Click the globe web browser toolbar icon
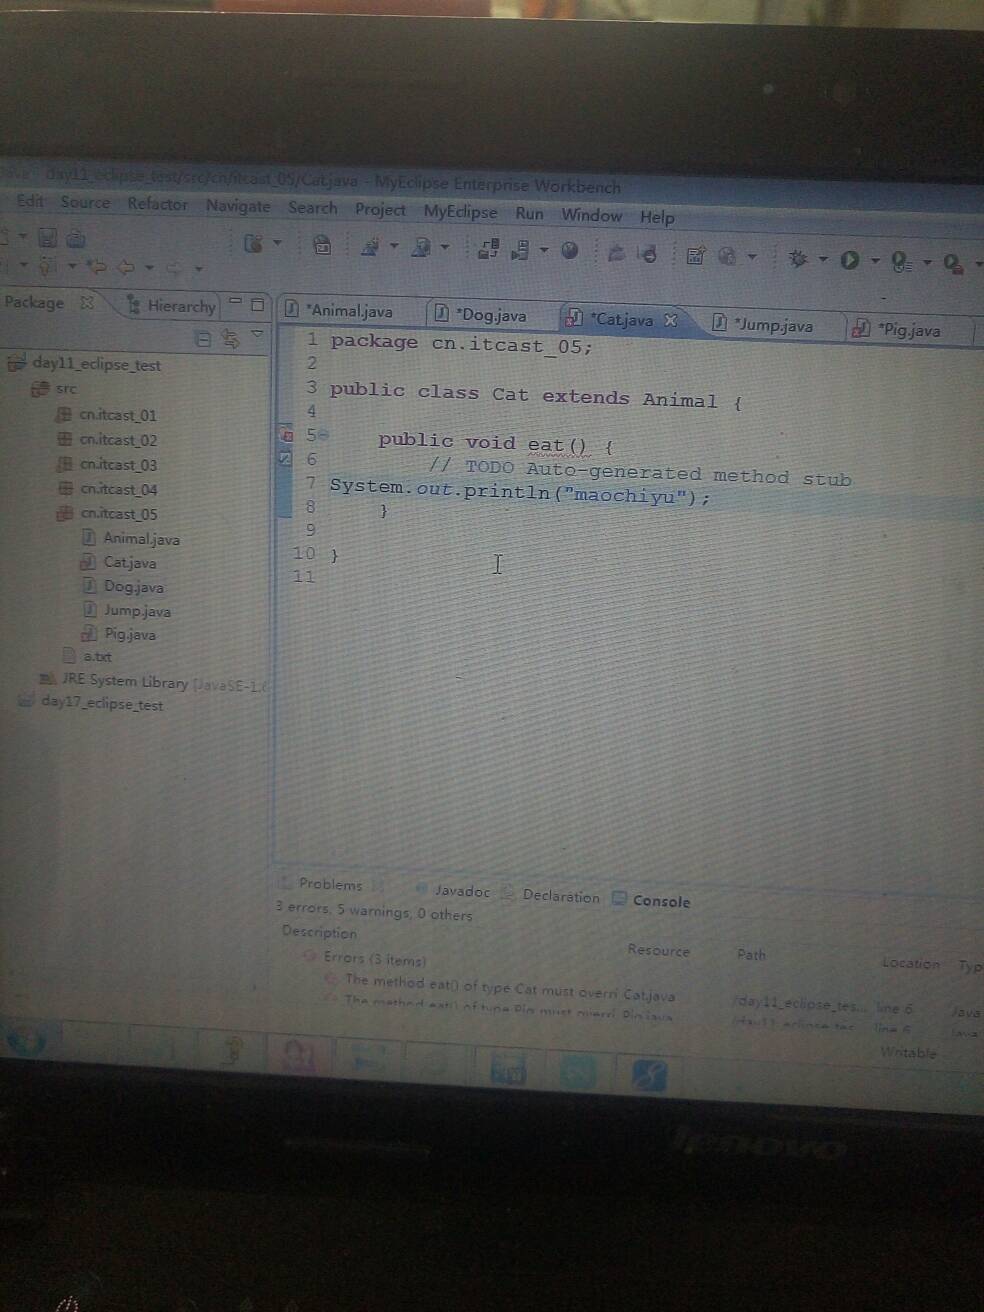984x1312 pixels. coord(570,251)
